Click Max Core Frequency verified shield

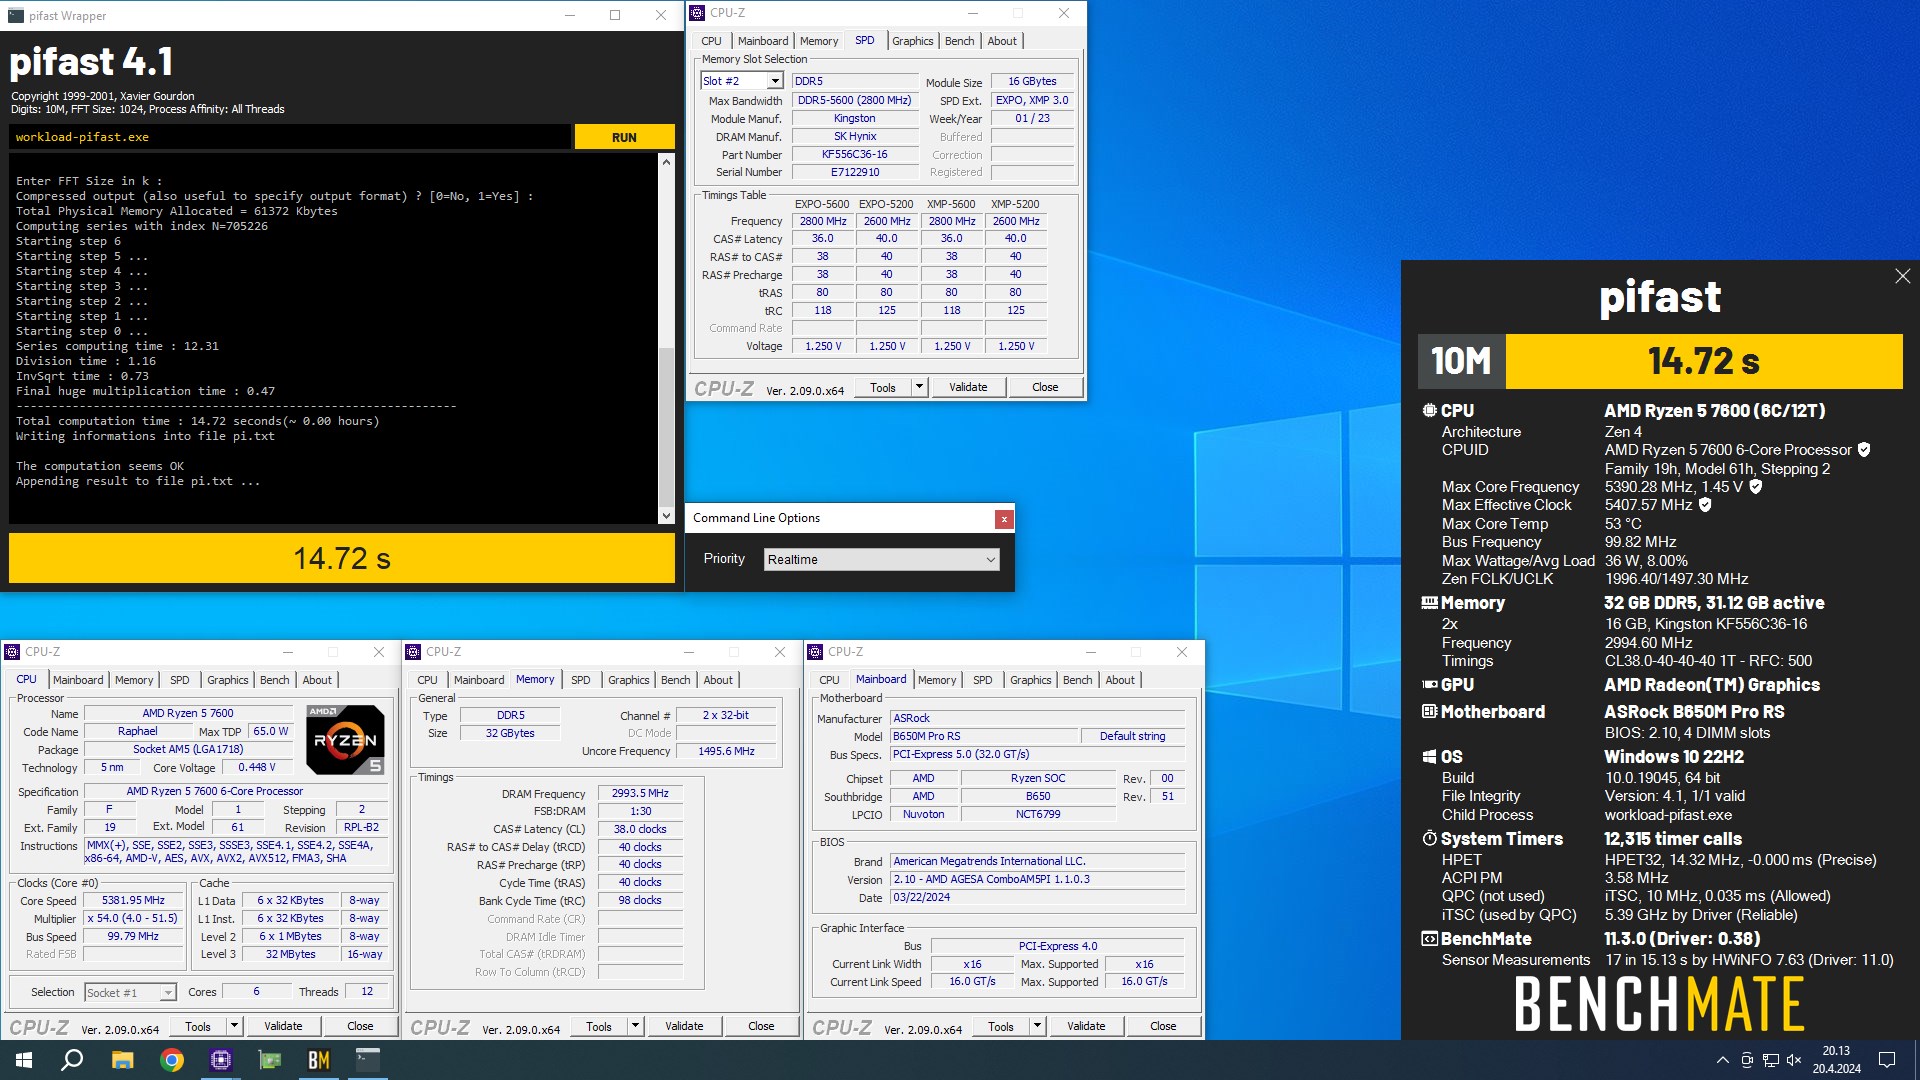[x=1755, y=487]
